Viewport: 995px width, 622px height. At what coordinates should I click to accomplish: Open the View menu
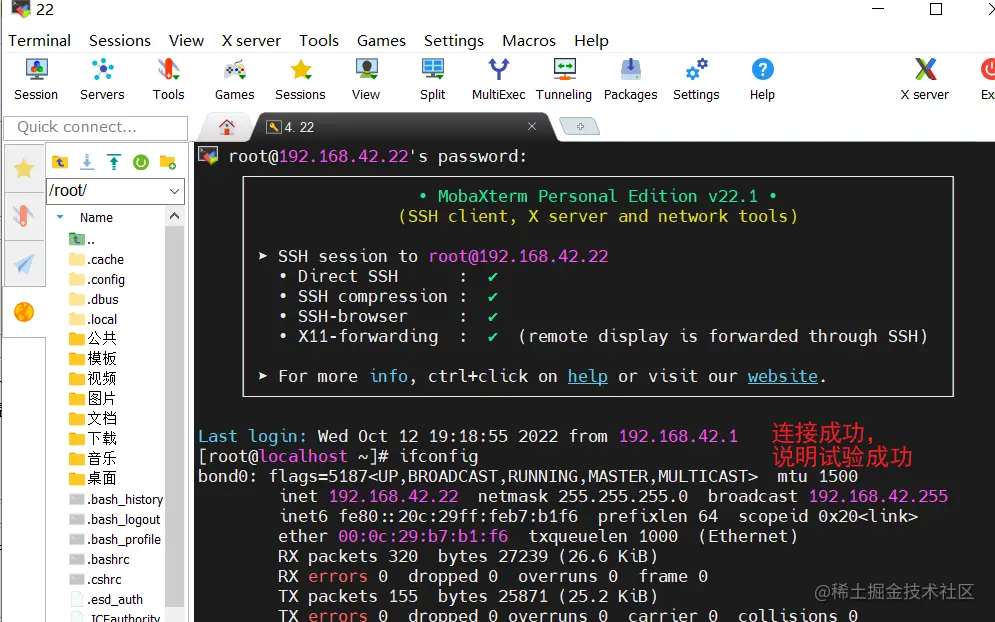186,41
